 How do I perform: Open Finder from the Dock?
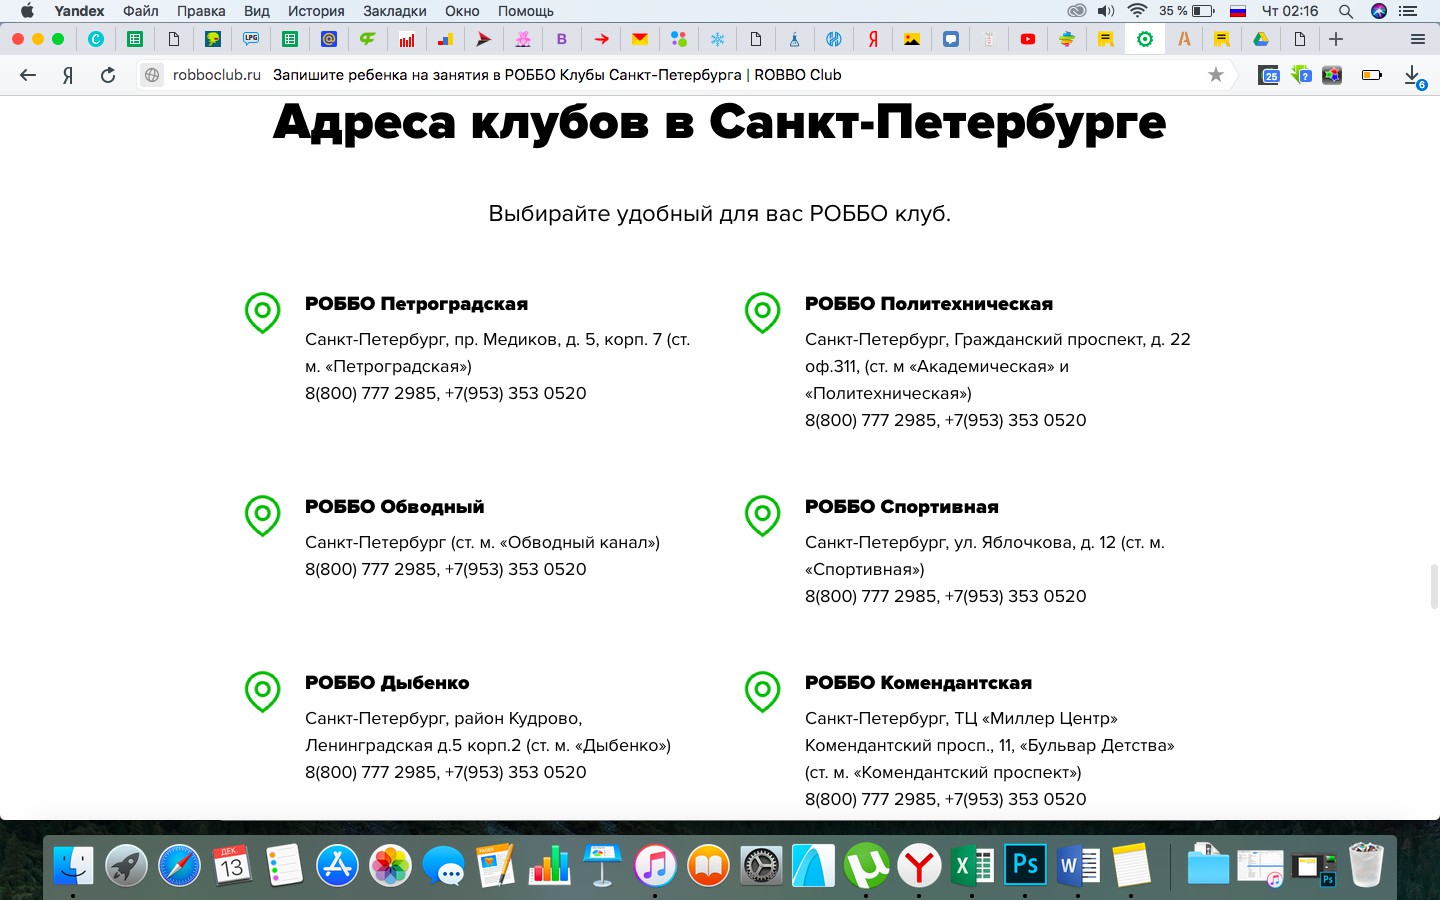pos(73,865)
